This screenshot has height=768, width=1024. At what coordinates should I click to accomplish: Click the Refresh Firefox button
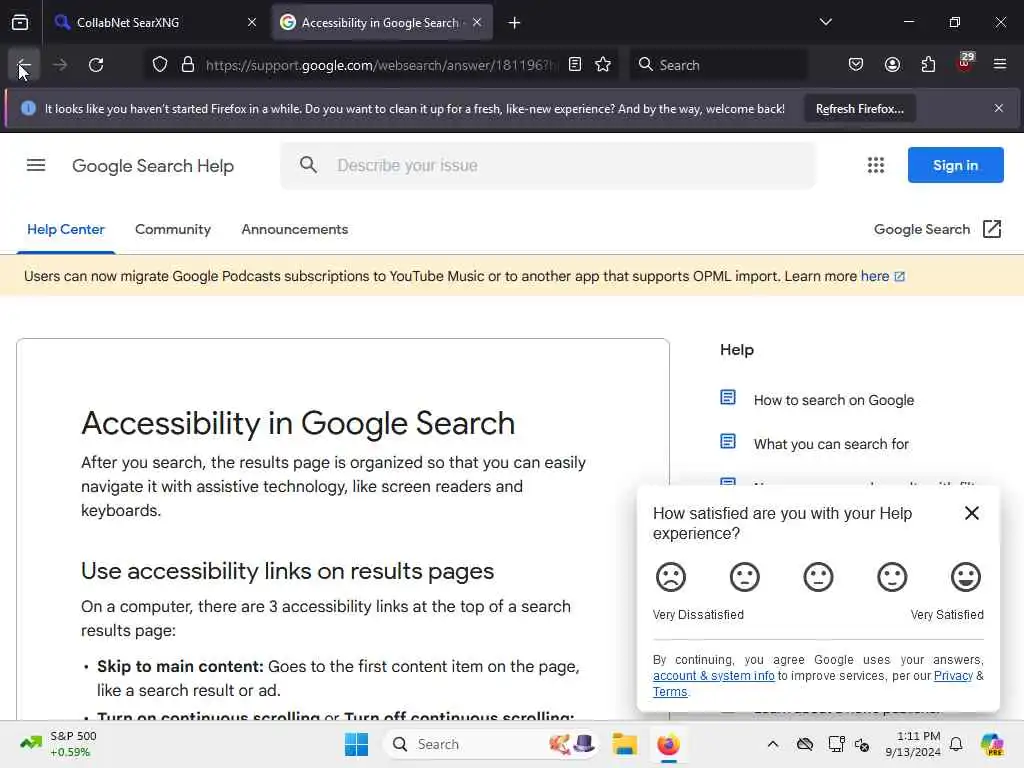click(x=859, y=108)
